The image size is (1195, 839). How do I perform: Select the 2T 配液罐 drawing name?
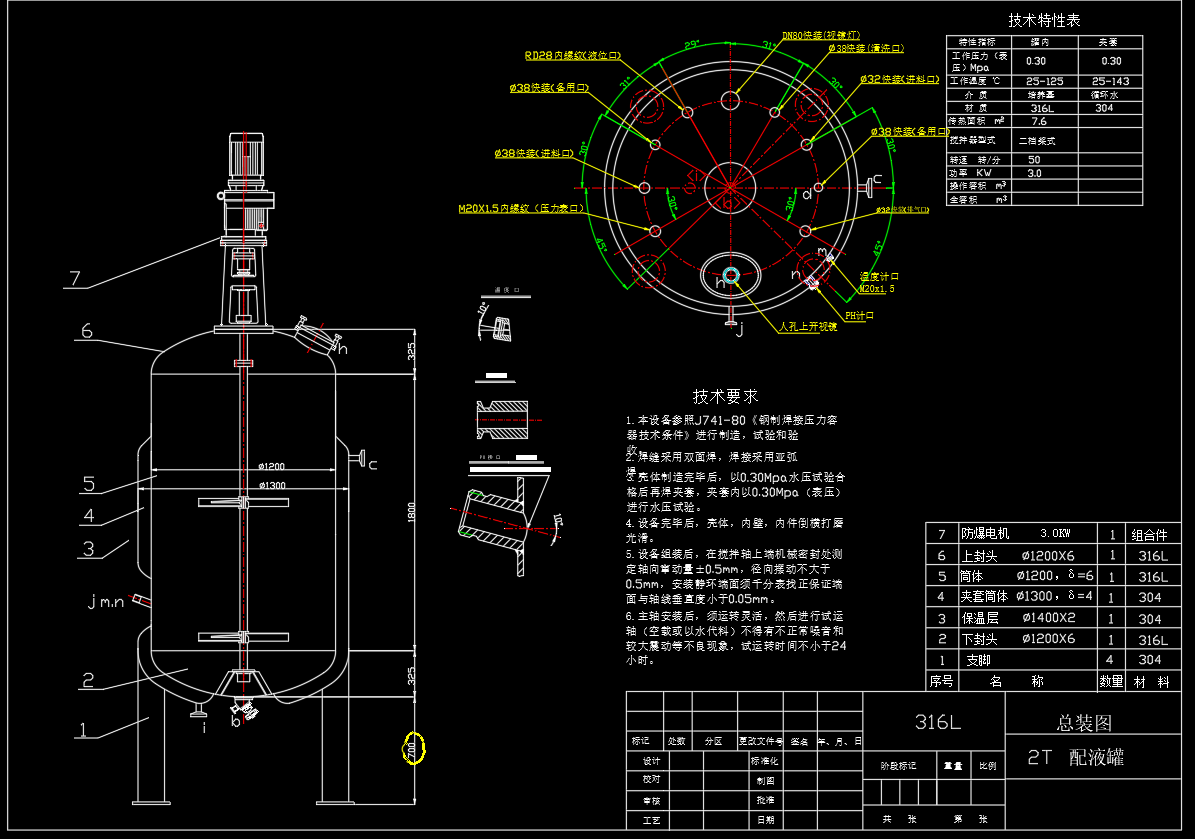[x=1076, y=757]
